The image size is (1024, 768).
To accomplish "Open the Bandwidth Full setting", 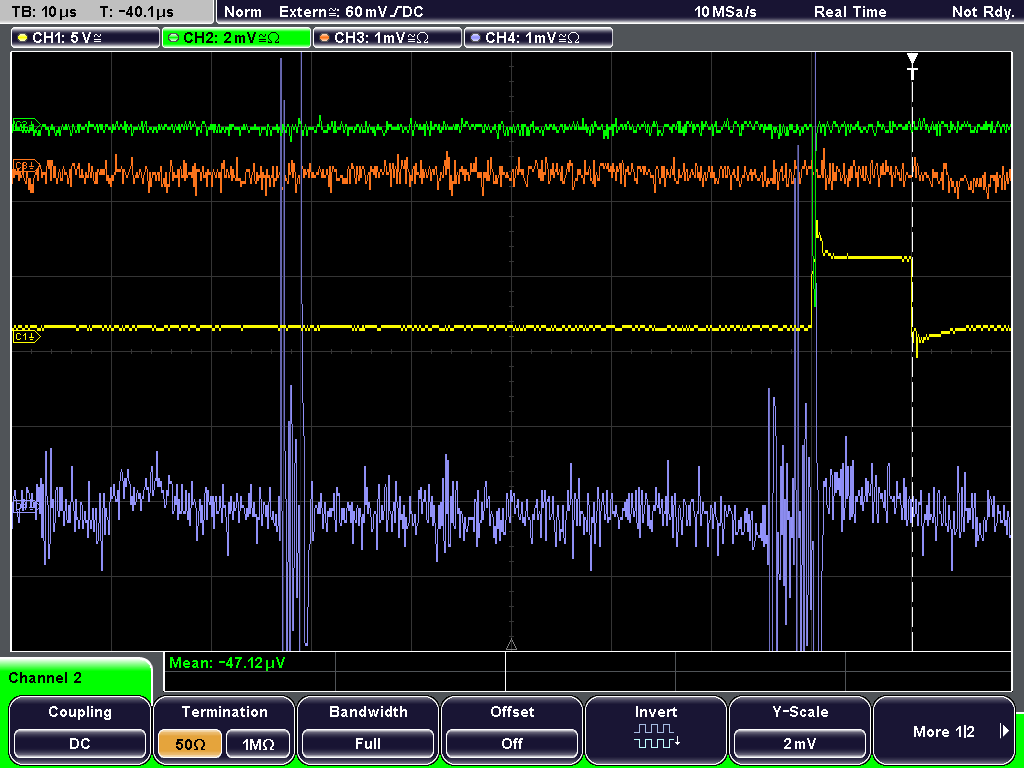I will (x=368, y=729).
